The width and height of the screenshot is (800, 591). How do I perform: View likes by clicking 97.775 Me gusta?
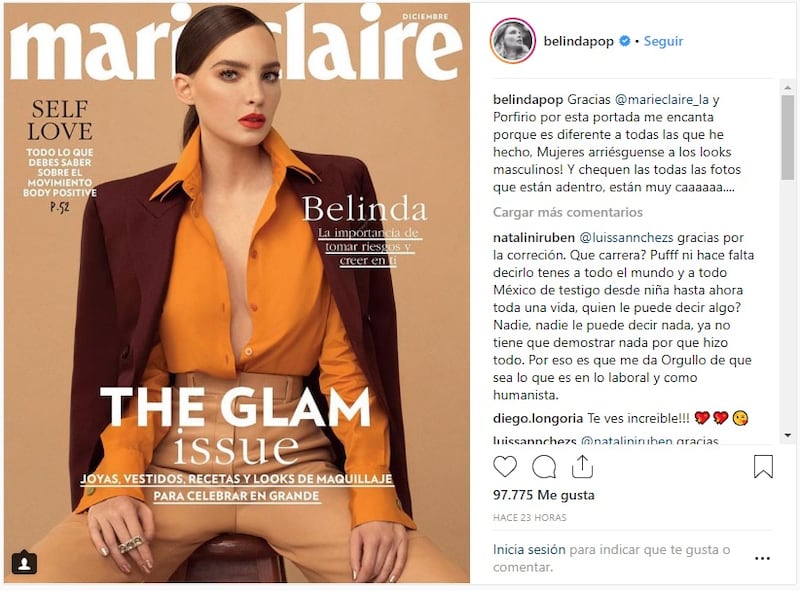tap(543, 495)
